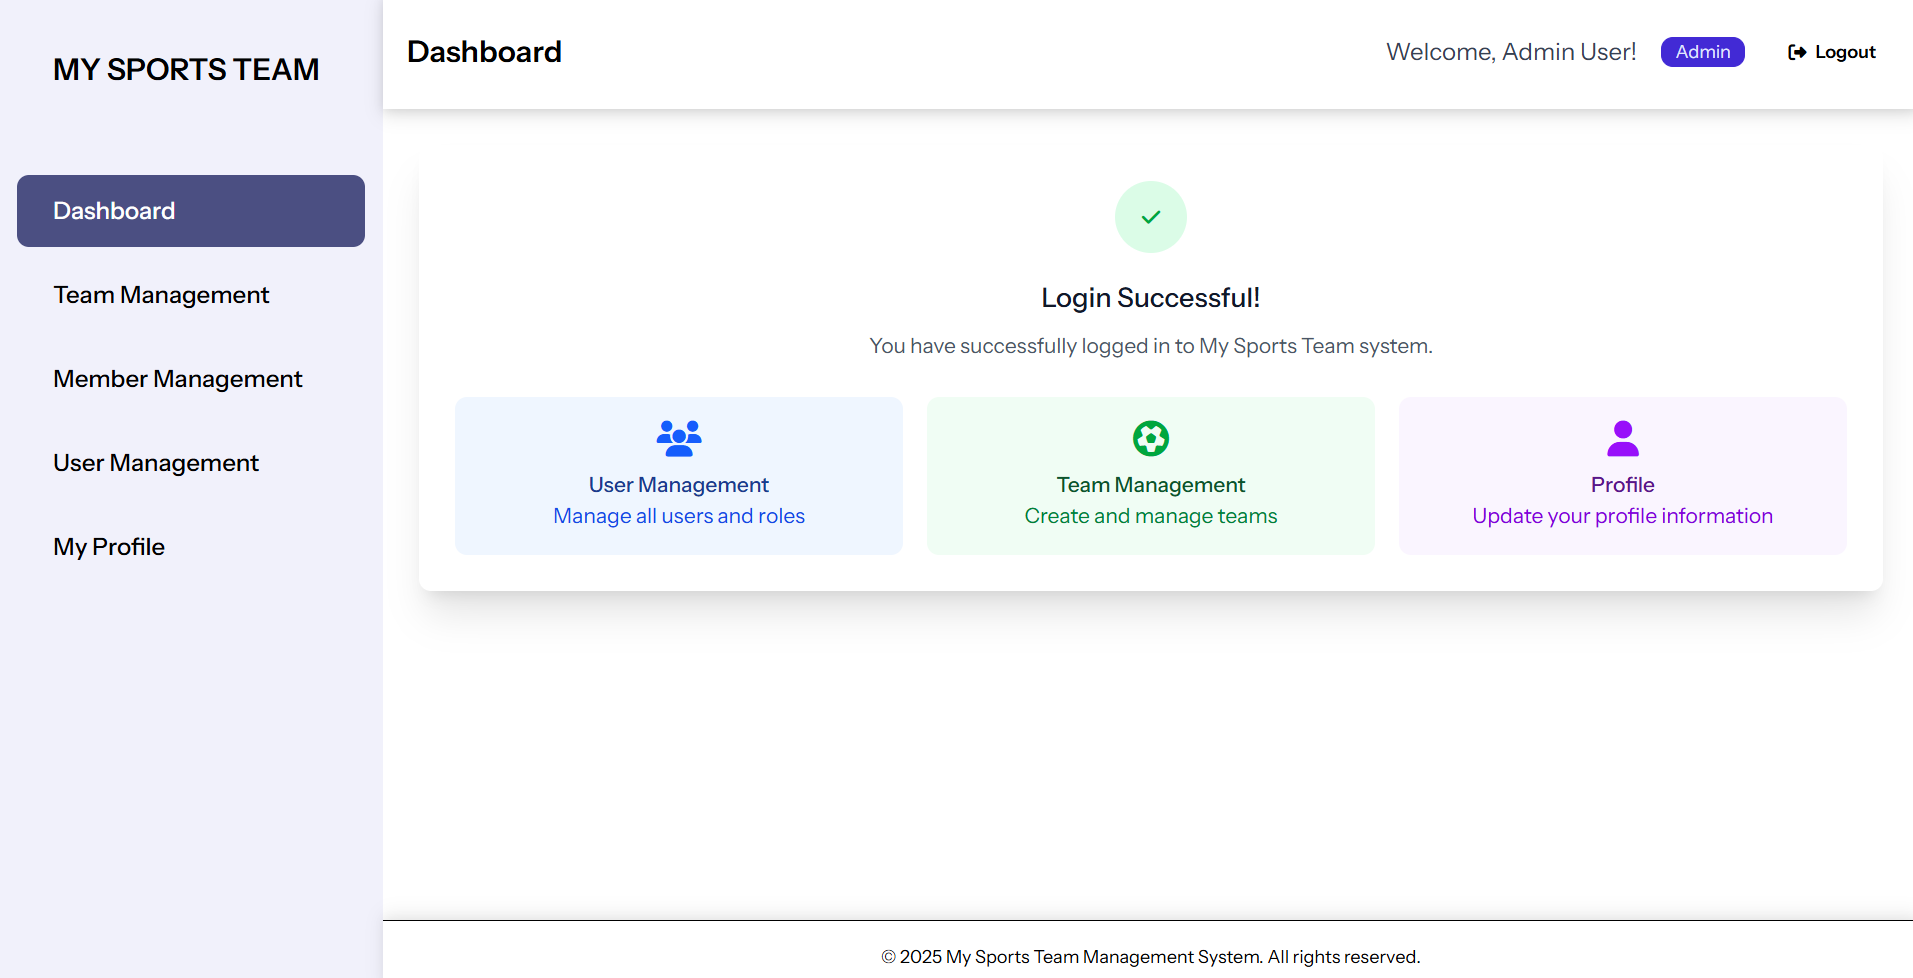Click the Manage all users and roles link
This screenshot has width=1913, height=978.
(x=678, y=515)
